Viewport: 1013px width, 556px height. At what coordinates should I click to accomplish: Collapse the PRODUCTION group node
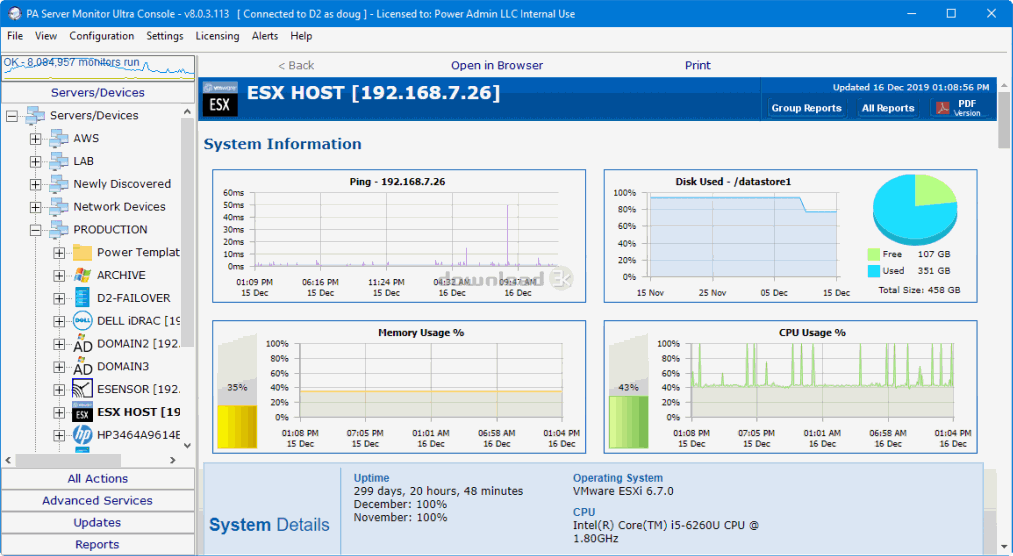pos(36,230)
